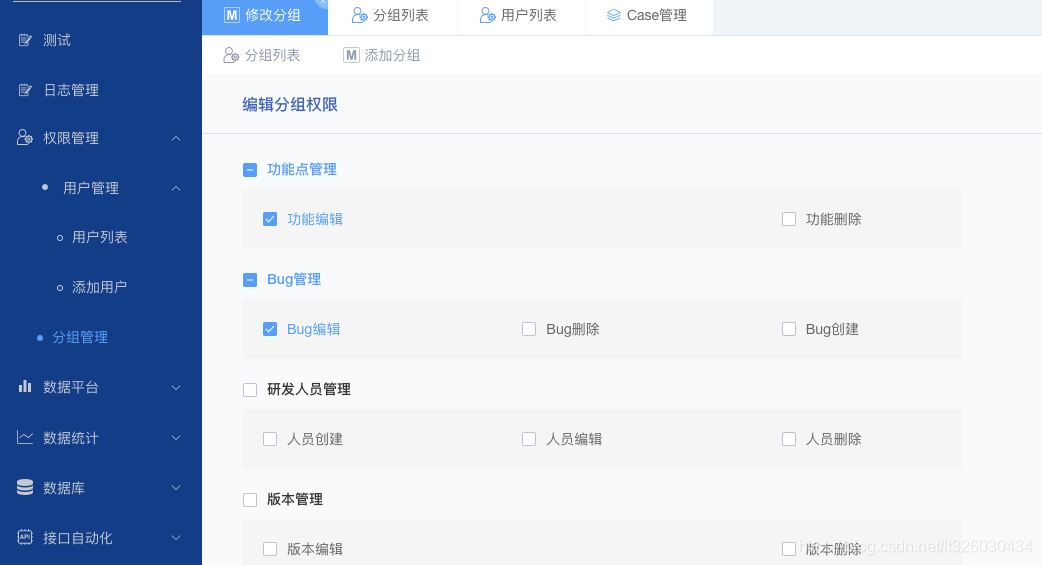1042x565 pixels.
Task: Expand the 数据平台 menu chevron
Action: point(176,388)
